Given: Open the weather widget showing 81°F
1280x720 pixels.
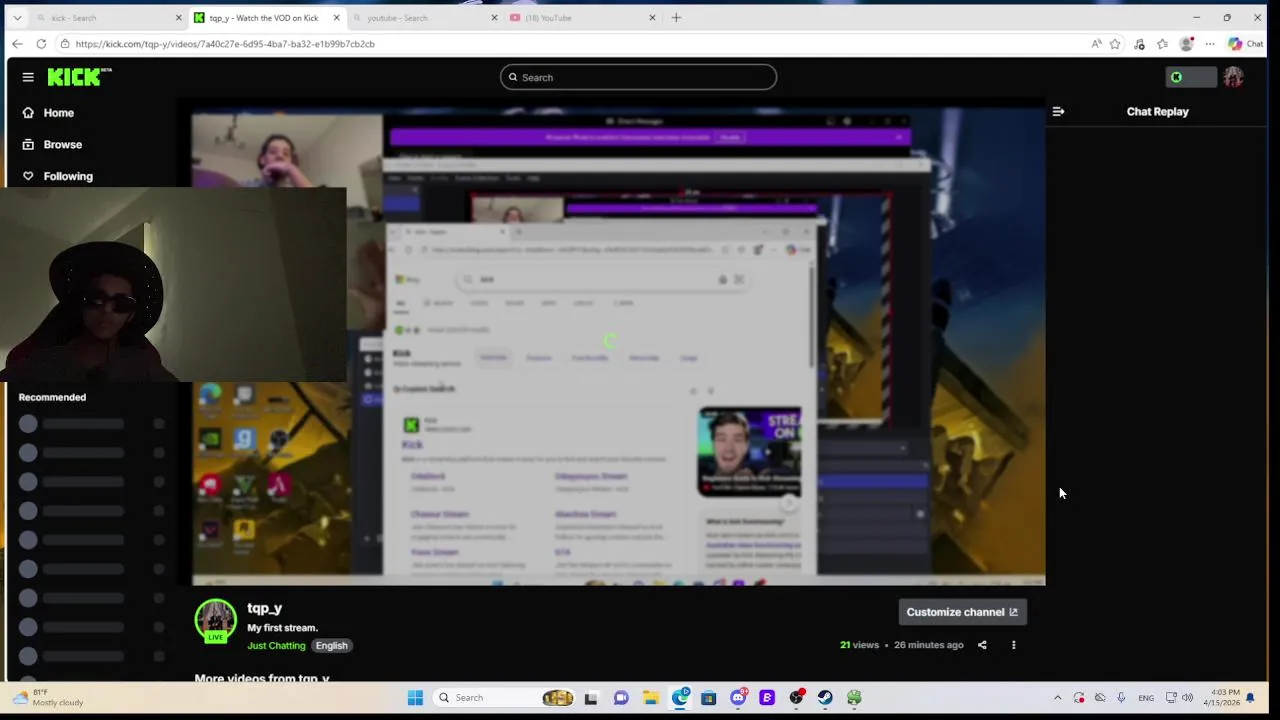Looking at the screenshot, I should 48,698.
